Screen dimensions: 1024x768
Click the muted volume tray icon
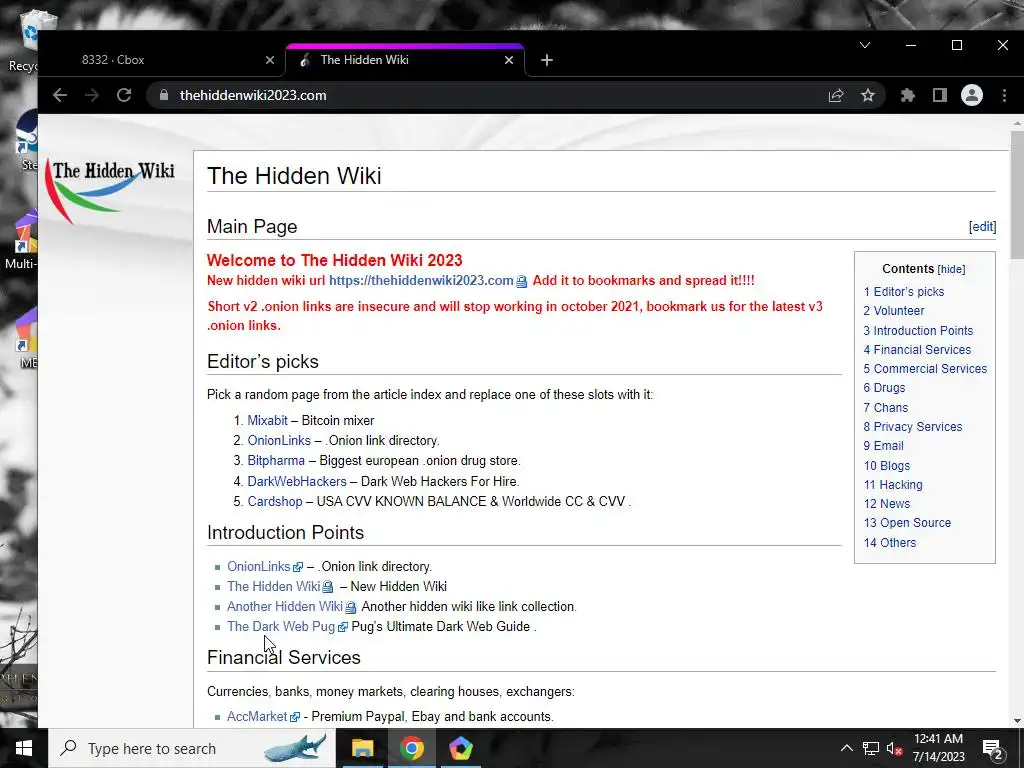click(x=895, y=748)
